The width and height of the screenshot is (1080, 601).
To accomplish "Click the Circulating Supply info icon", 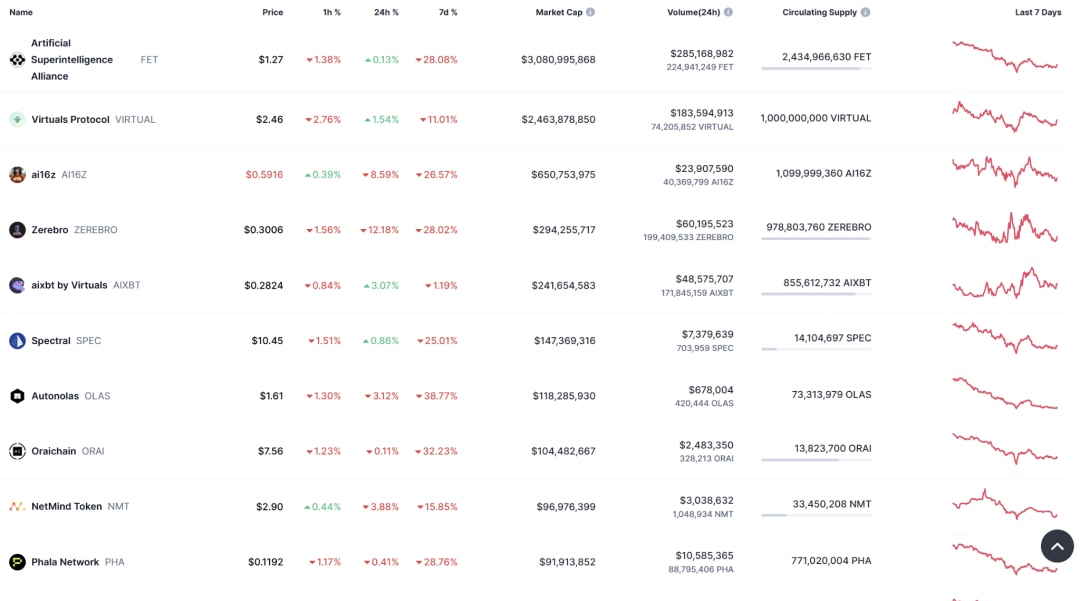I will [x=866, y=12].
